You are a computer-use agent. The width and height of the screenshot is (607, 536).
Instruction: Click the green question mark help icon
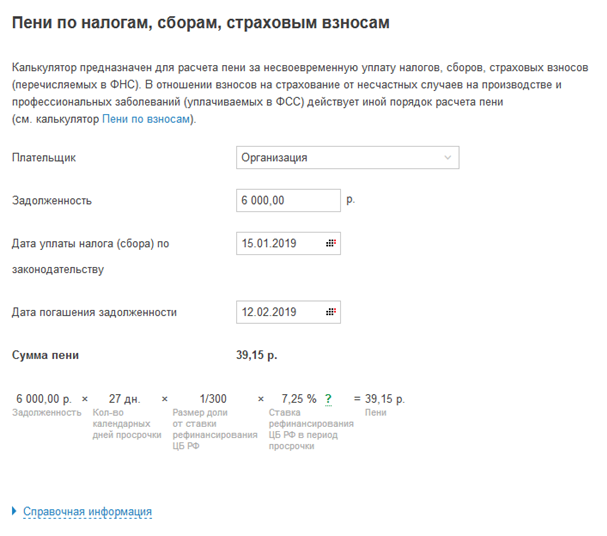point(328,399)
